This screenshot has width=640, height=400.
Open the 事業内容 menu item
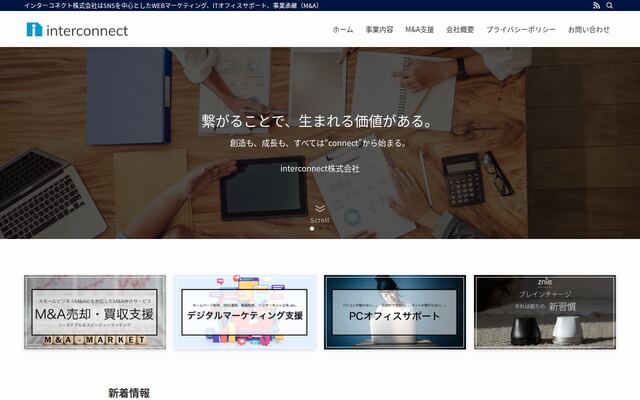click(379, 29)
